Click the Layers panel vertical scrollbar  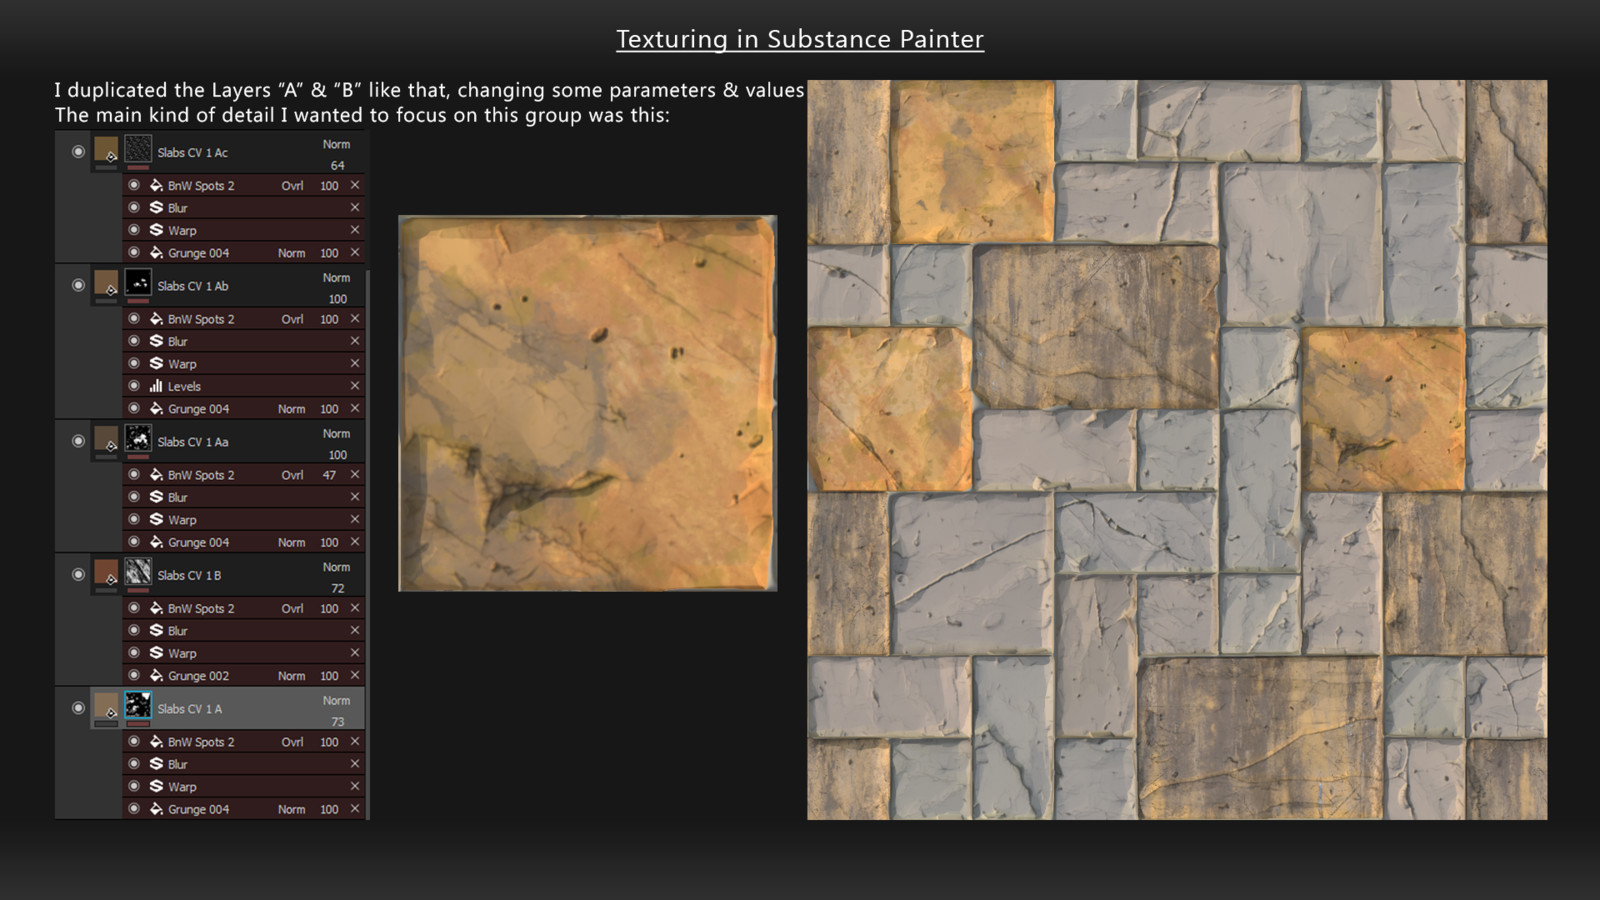368,545
